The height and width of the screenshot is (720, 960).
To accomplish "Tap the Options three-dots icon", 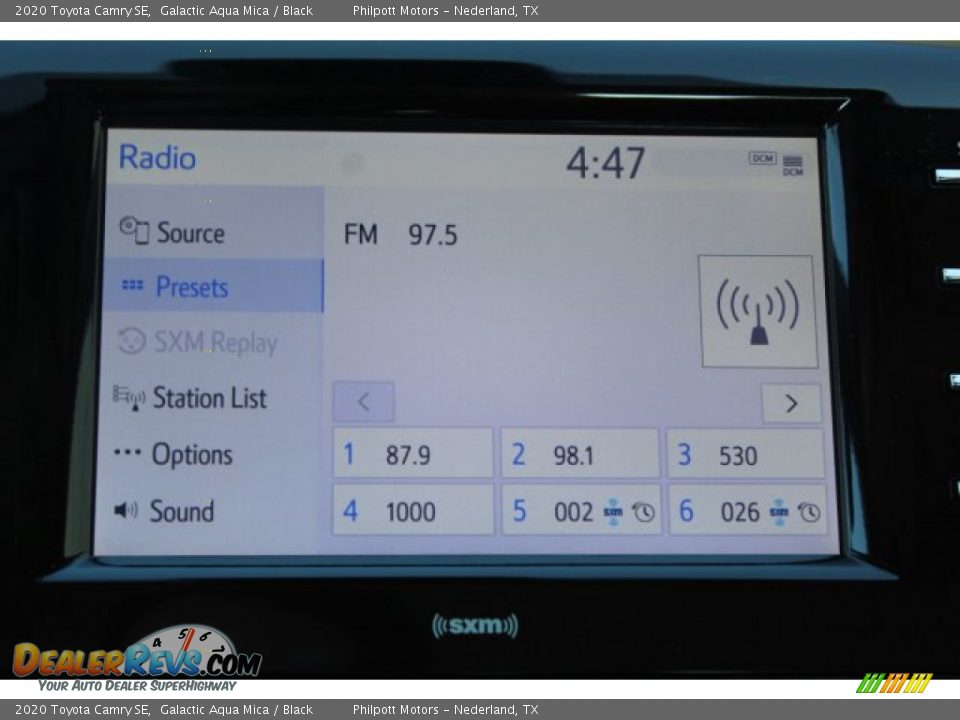I will coord(127,454).
